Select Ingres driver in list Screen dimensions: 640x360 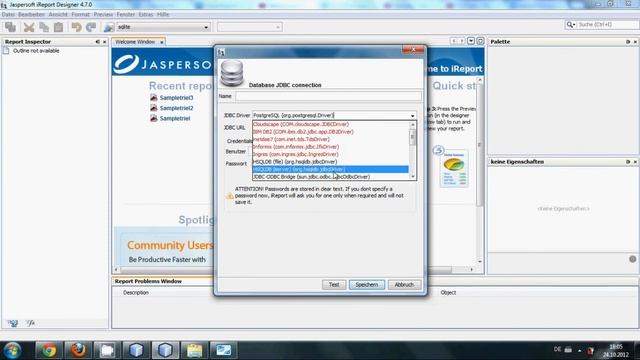click(x=330, y=154)
